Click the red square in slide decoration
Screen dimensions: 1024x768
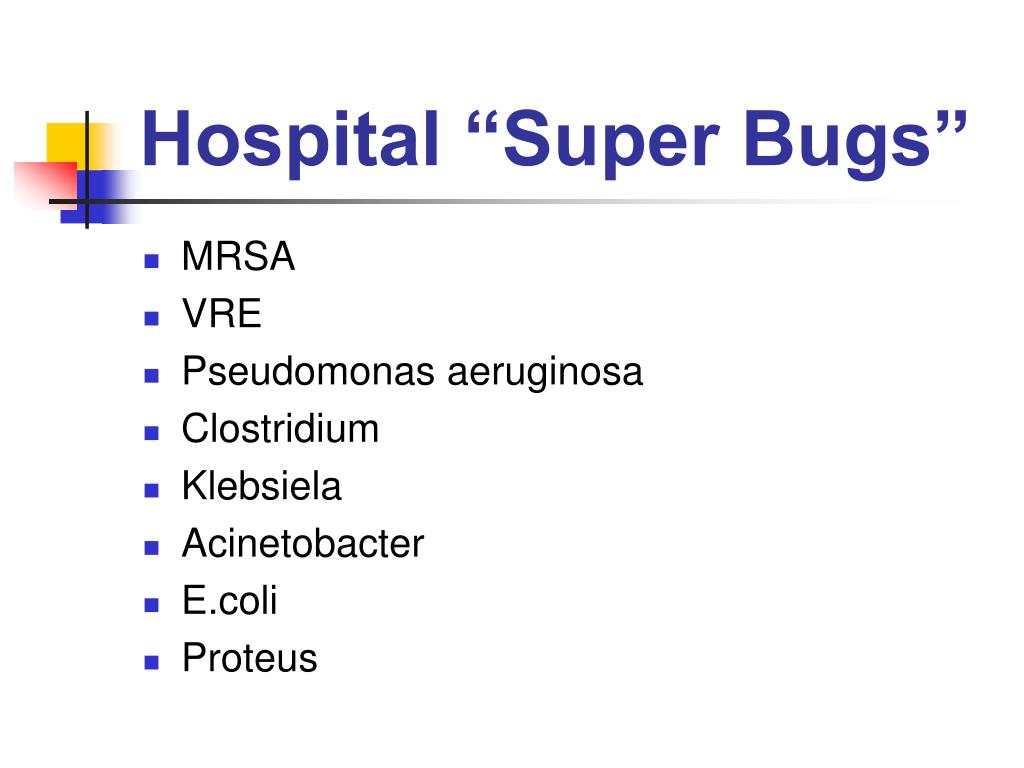[x=44, y=186]
